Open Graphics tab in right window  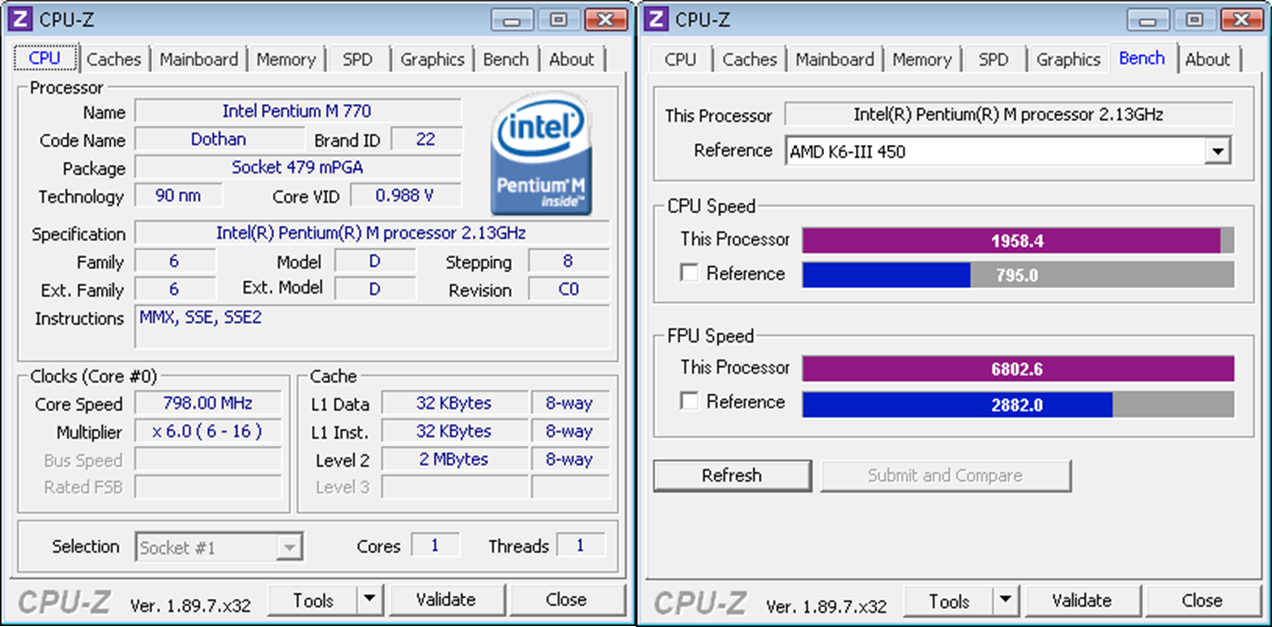[1068, 59]
